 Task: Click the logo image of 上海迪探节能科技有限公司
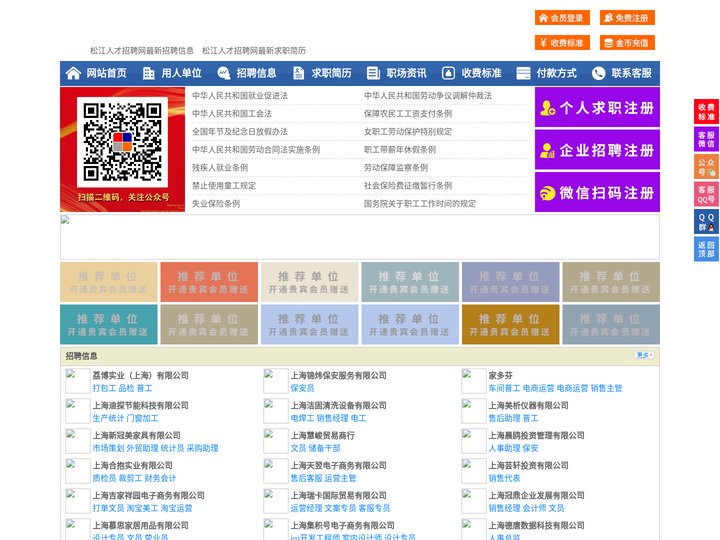click(78, 411)
